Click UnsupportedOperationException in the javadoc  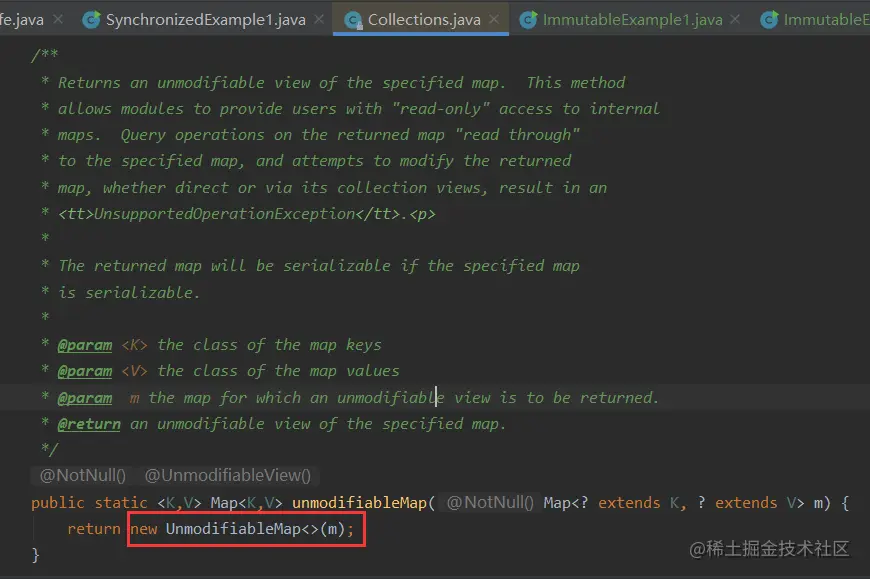pyautogui.click(x=225, y=214)
